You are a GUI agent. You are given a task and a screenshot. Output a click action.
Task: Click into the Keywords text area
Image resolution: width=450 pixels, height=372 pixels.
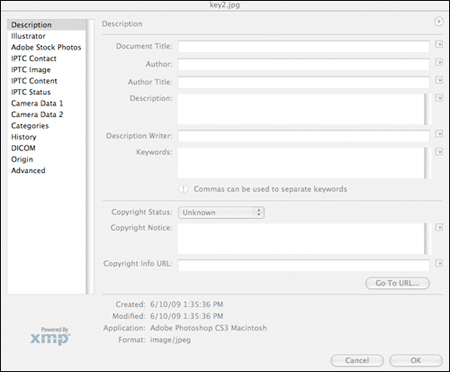pyautogui.click(x=301, y=163)
